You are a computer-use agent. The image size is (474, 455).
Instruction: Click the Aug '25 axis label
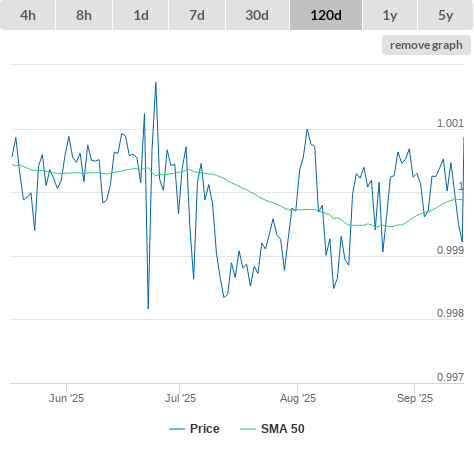(298, 398)
